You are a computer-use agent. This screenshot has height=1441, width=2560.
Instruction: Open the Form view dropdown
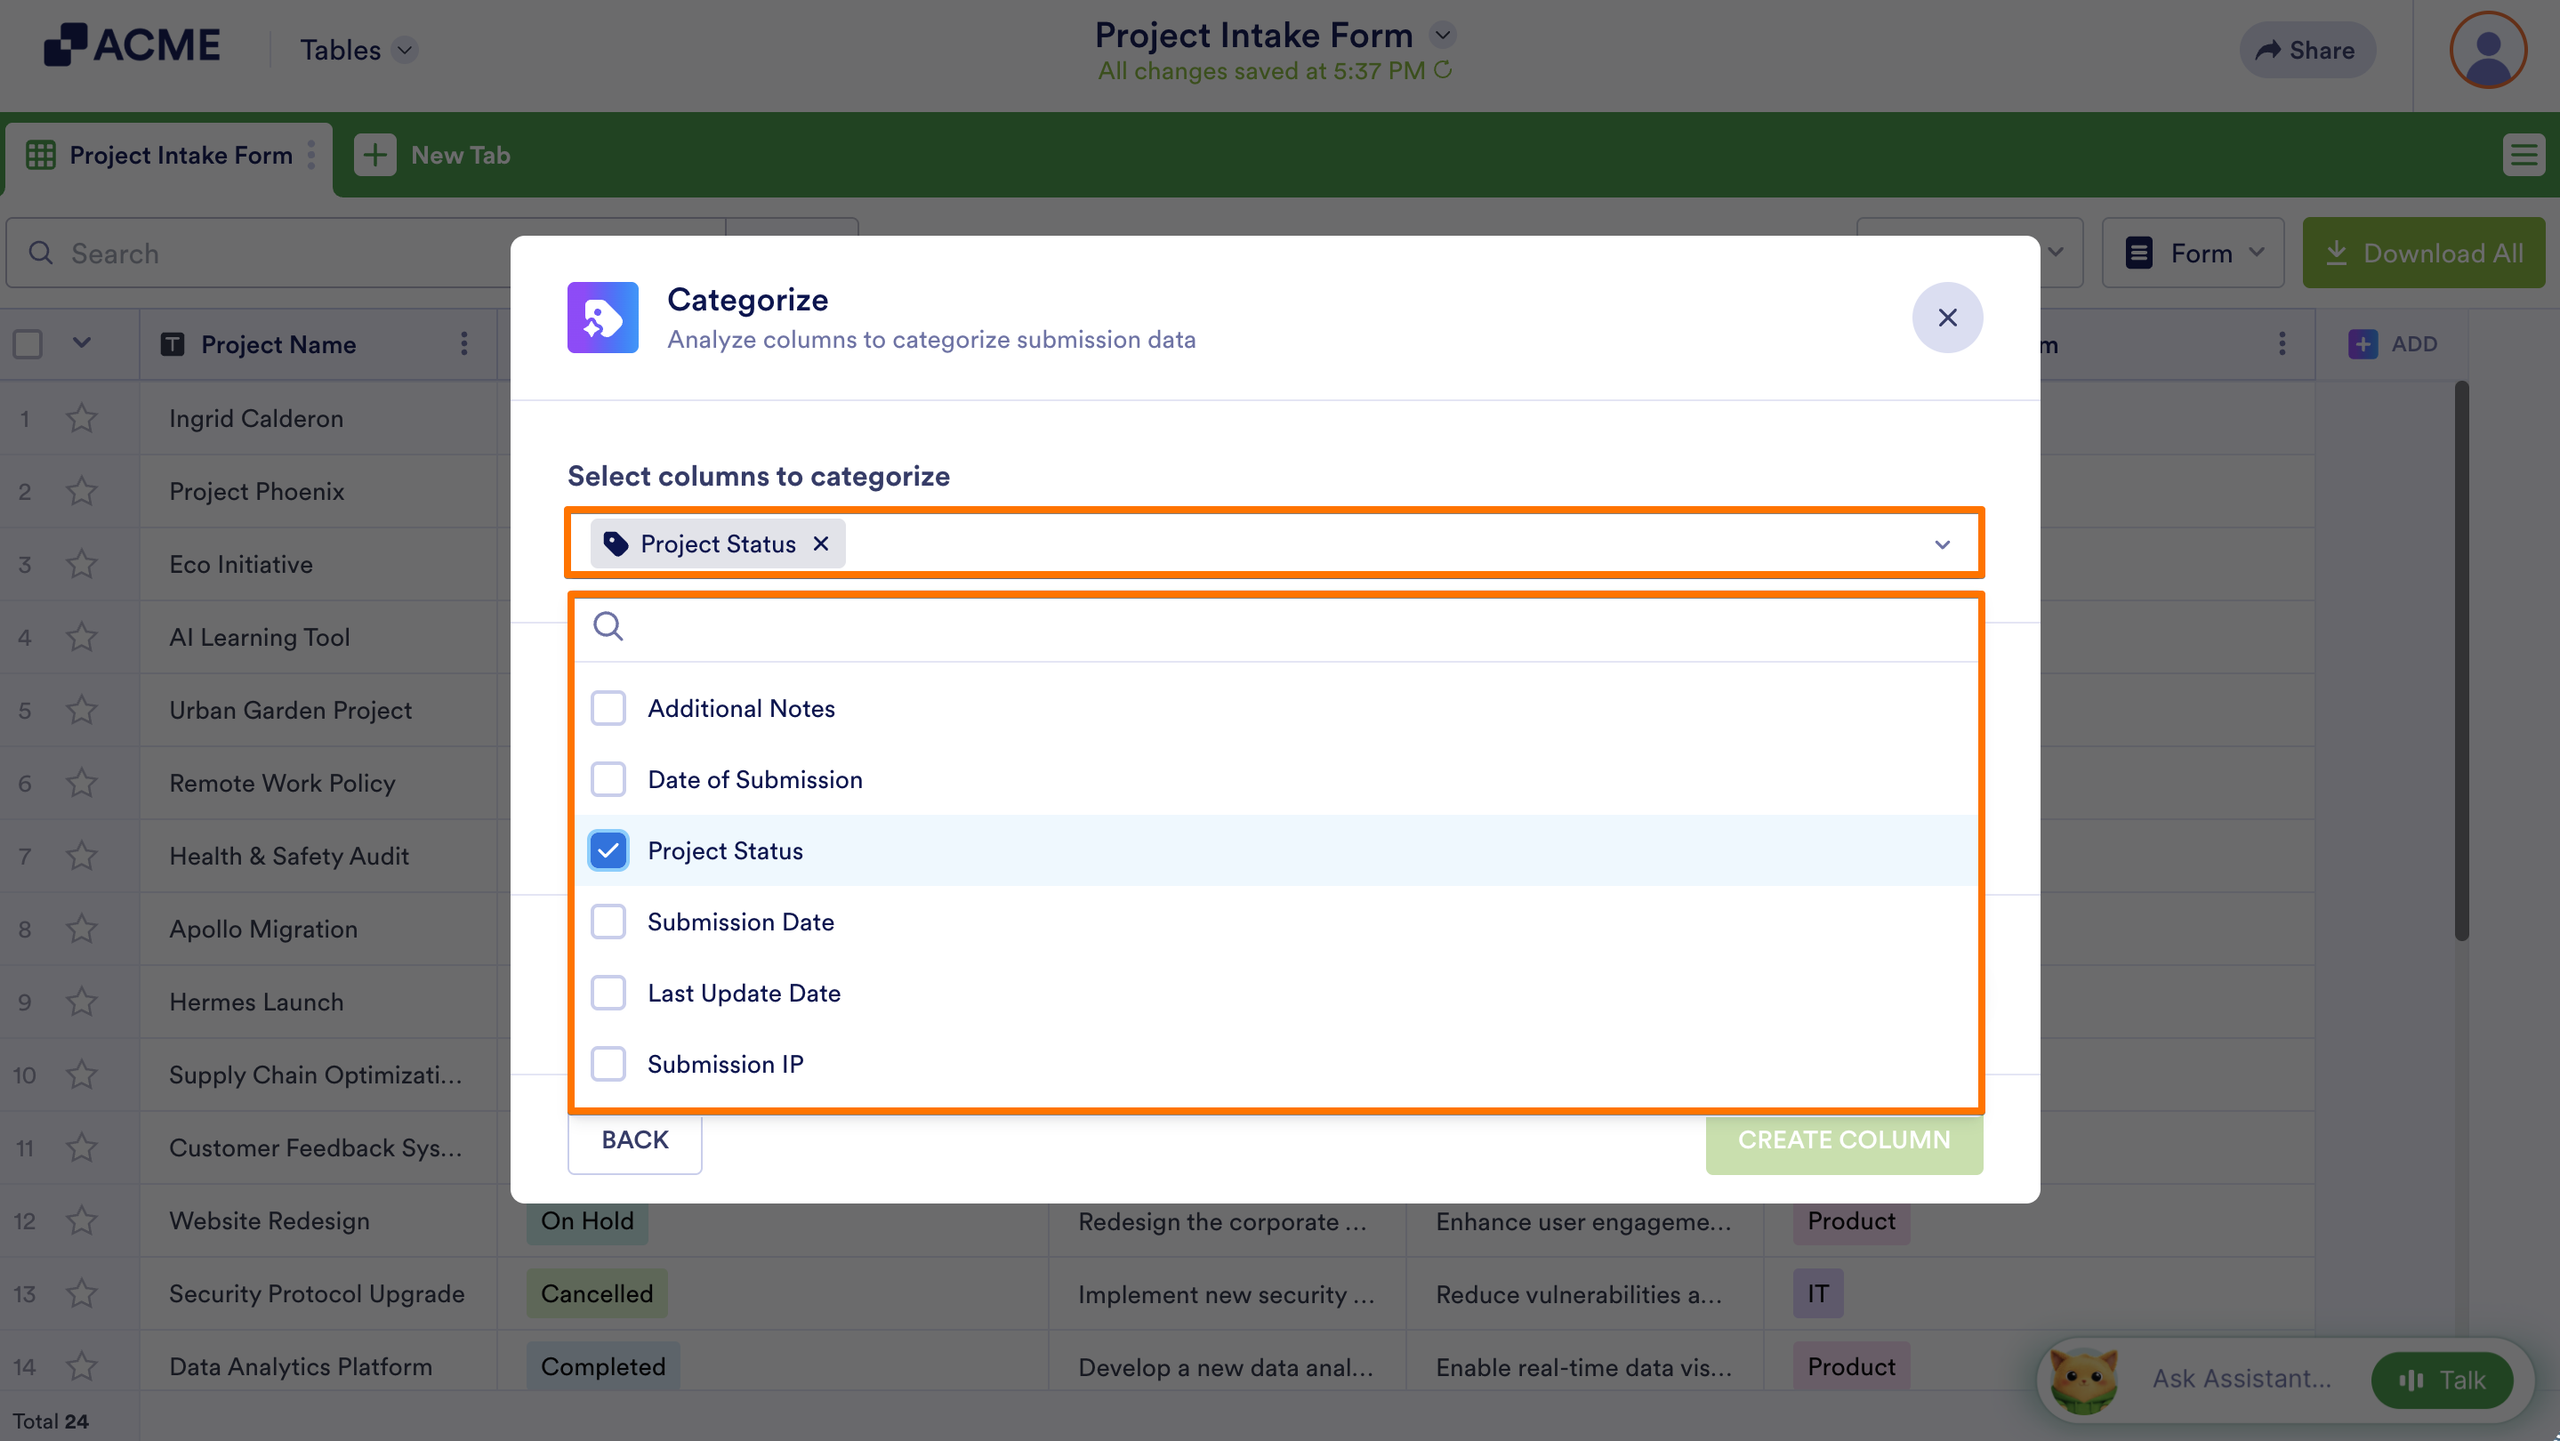(x=2193, y=253)
